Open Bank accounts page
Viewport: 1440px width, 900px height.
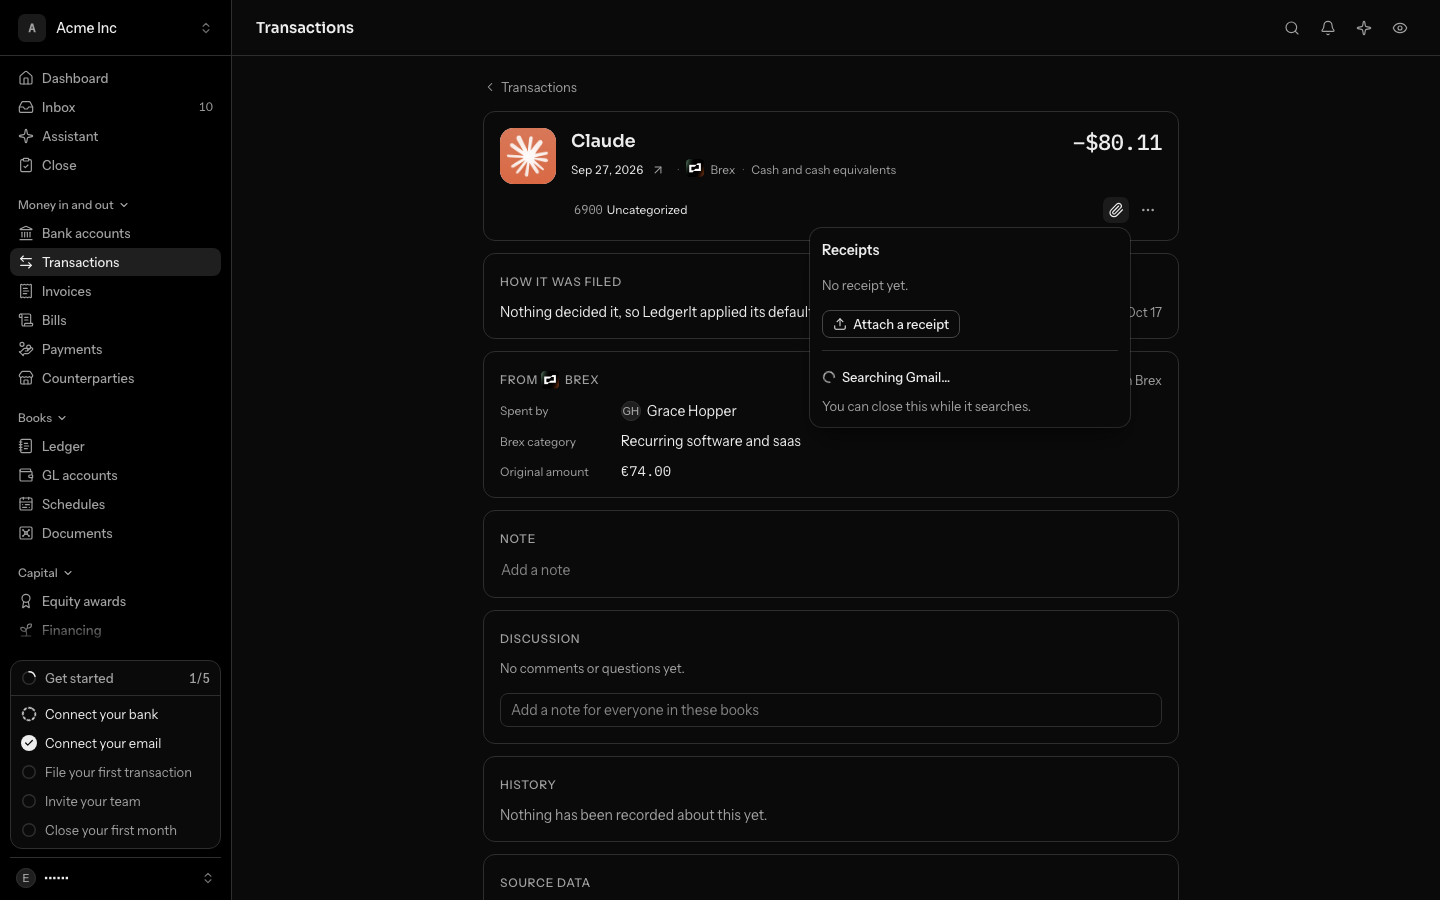115,233
